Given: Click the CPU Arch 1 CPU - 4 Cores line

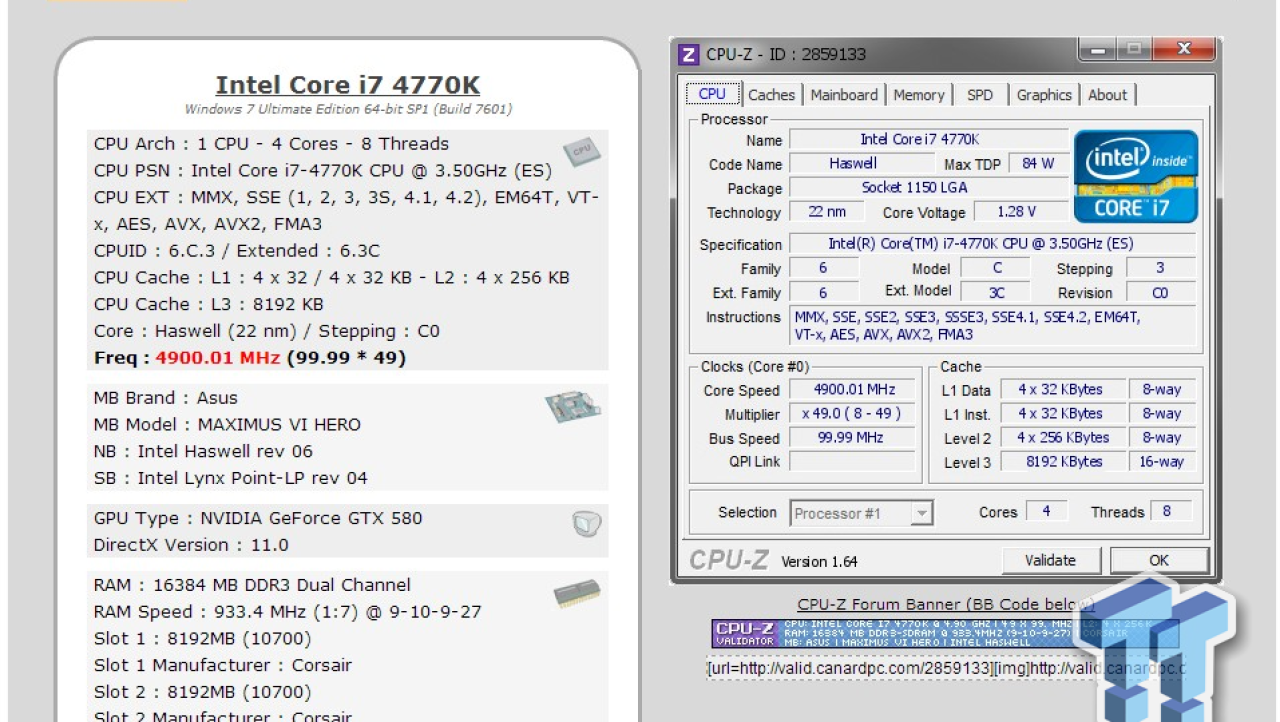Looking at the screenshot, I should (271, 144).
